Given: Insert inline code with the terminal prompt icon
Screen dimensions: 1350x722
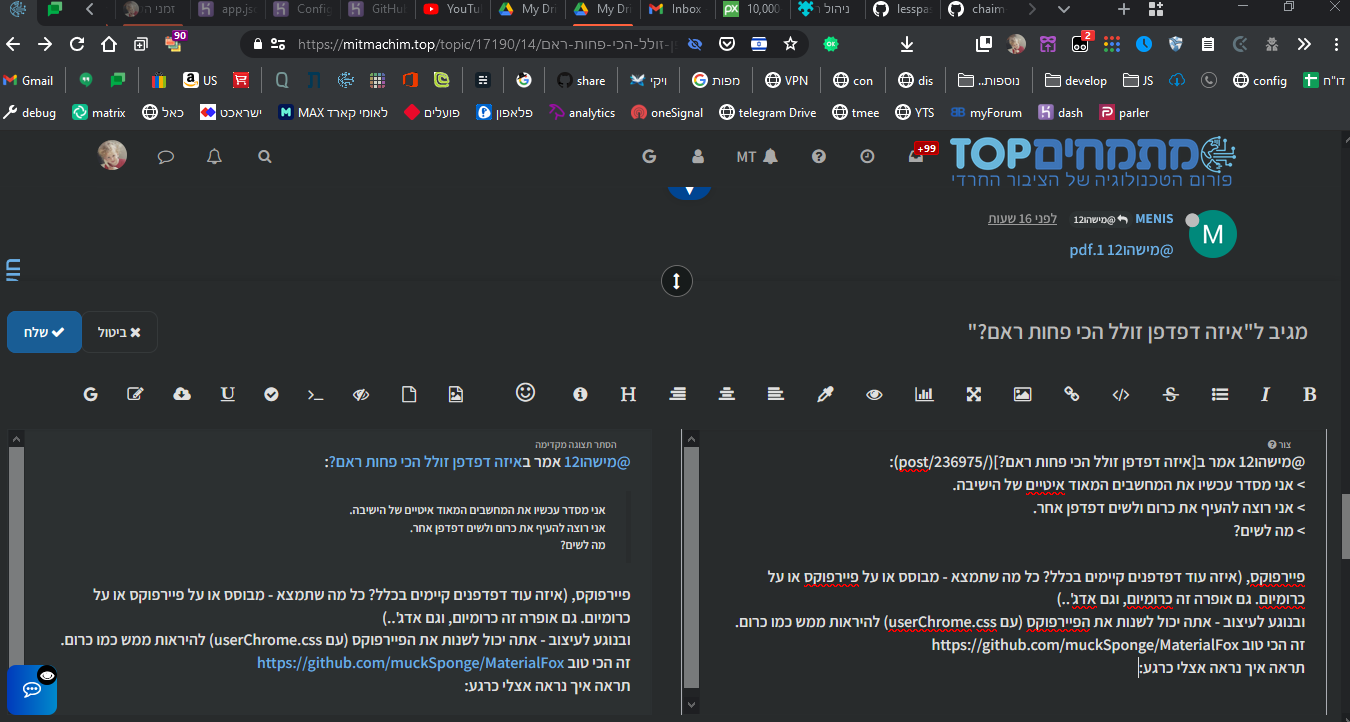Looking at the screenshot, I should coord(315,394).
